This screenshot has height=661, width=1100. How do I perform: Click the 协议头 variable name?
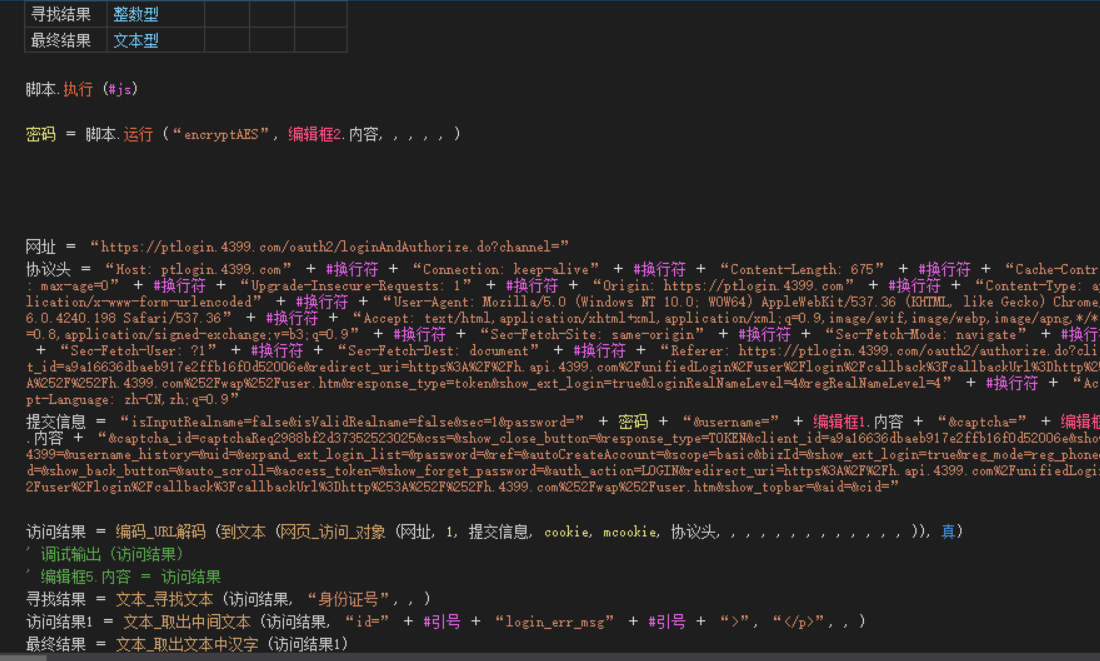click(x=48, y=270)
